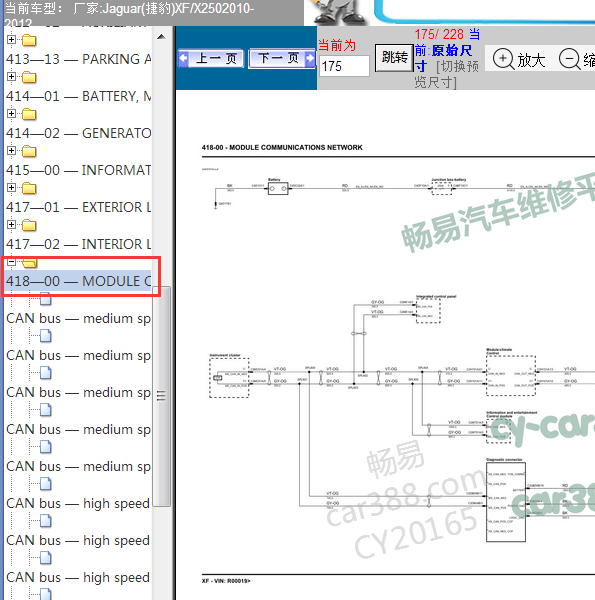
Task: Collapse the 418—00 MODULE folder node
Action: (11, 262)
